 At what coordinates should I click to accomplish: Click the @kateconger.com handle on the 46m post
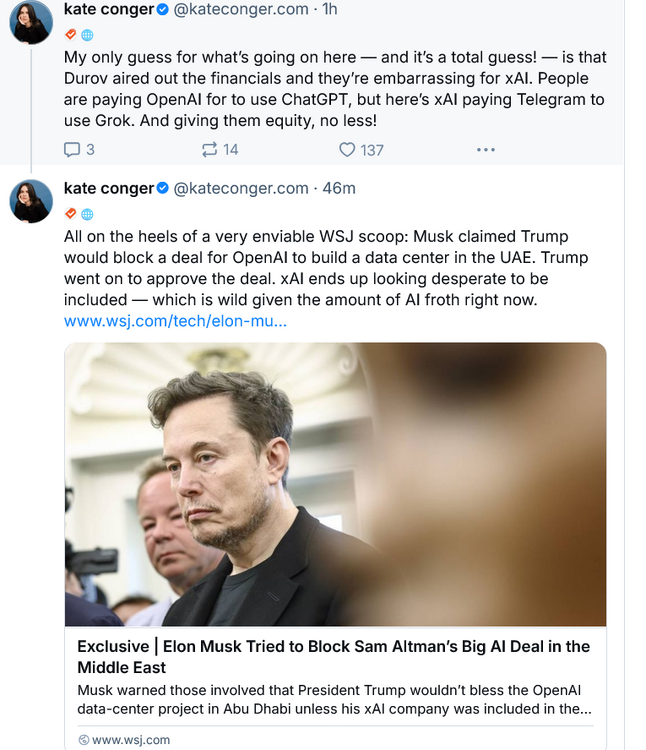(241, 188)
